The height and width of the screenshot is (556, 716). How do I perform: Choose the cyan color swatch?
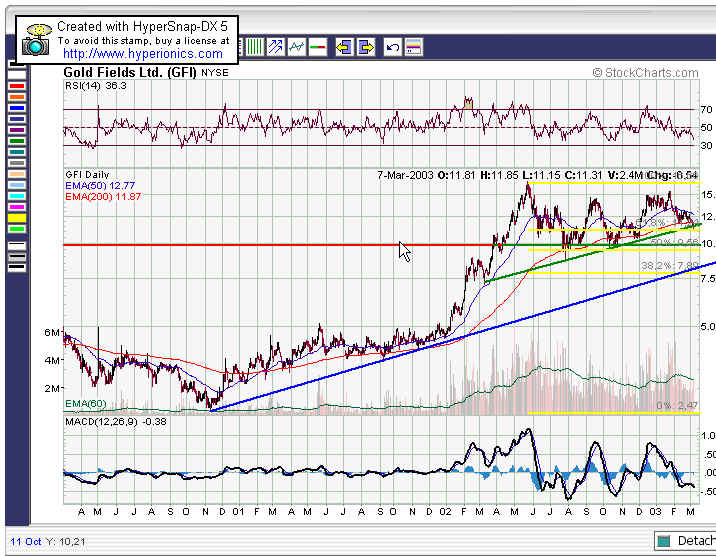pos(17,196)
